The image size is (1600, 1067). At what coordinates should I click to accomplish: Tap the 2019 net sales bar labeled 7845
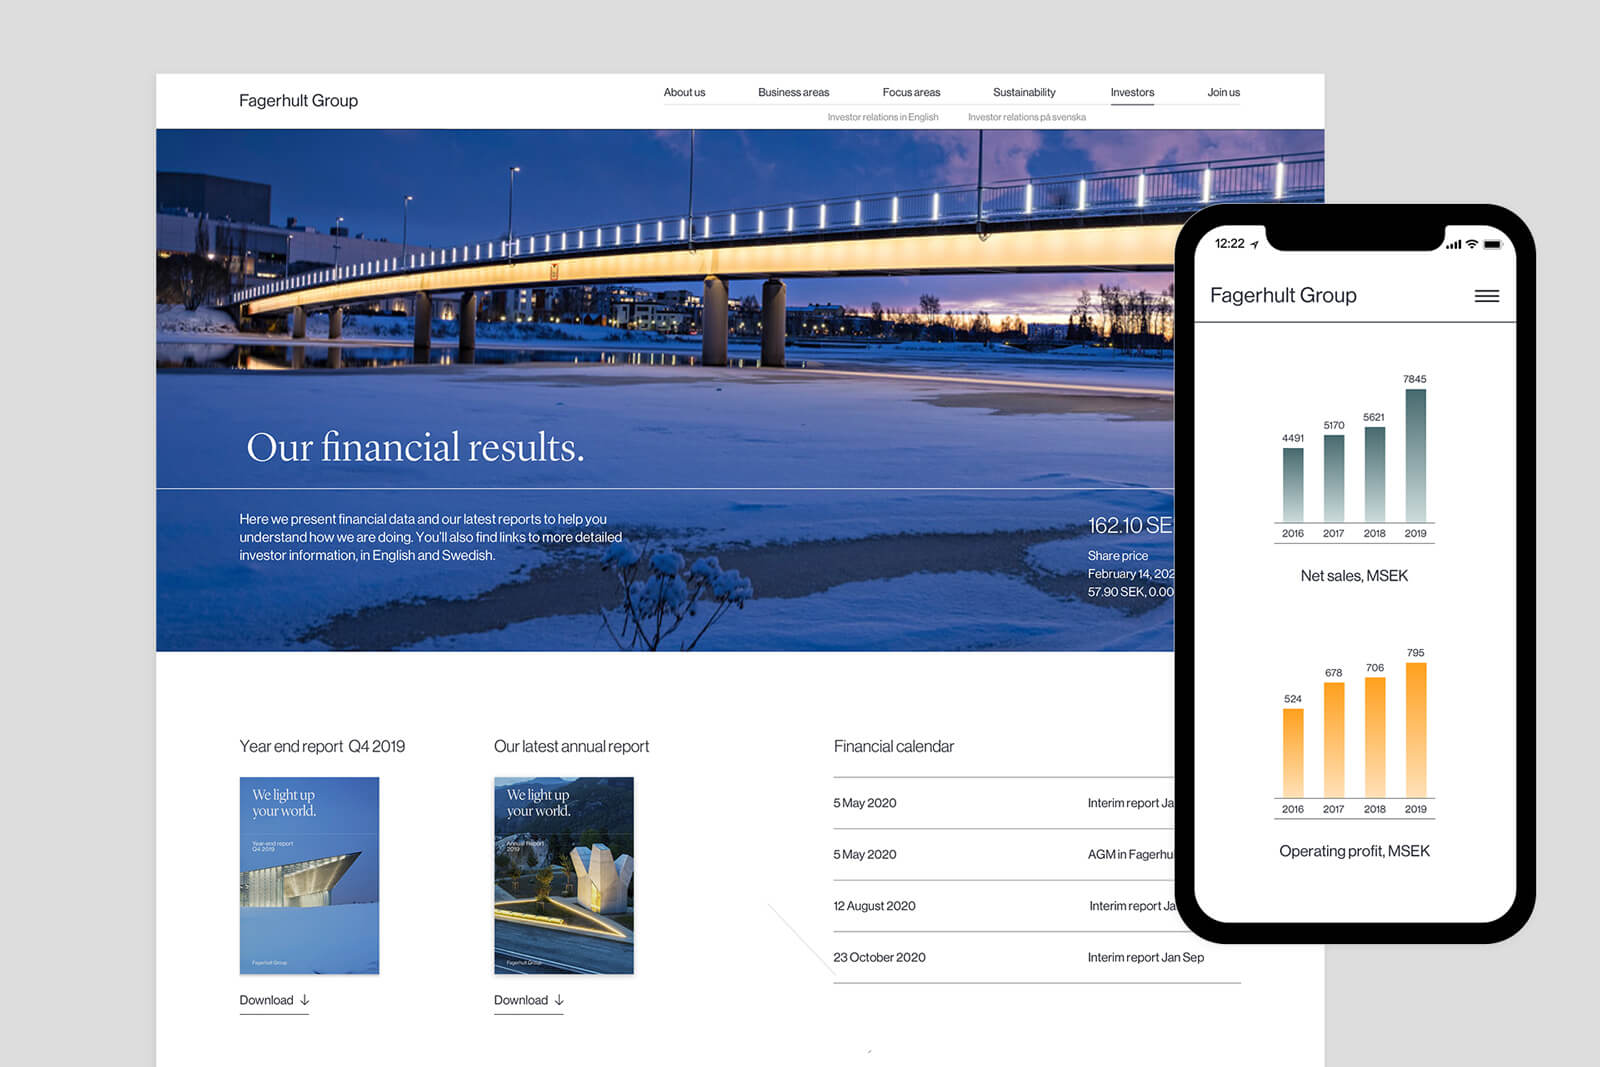coord(1415,455)
